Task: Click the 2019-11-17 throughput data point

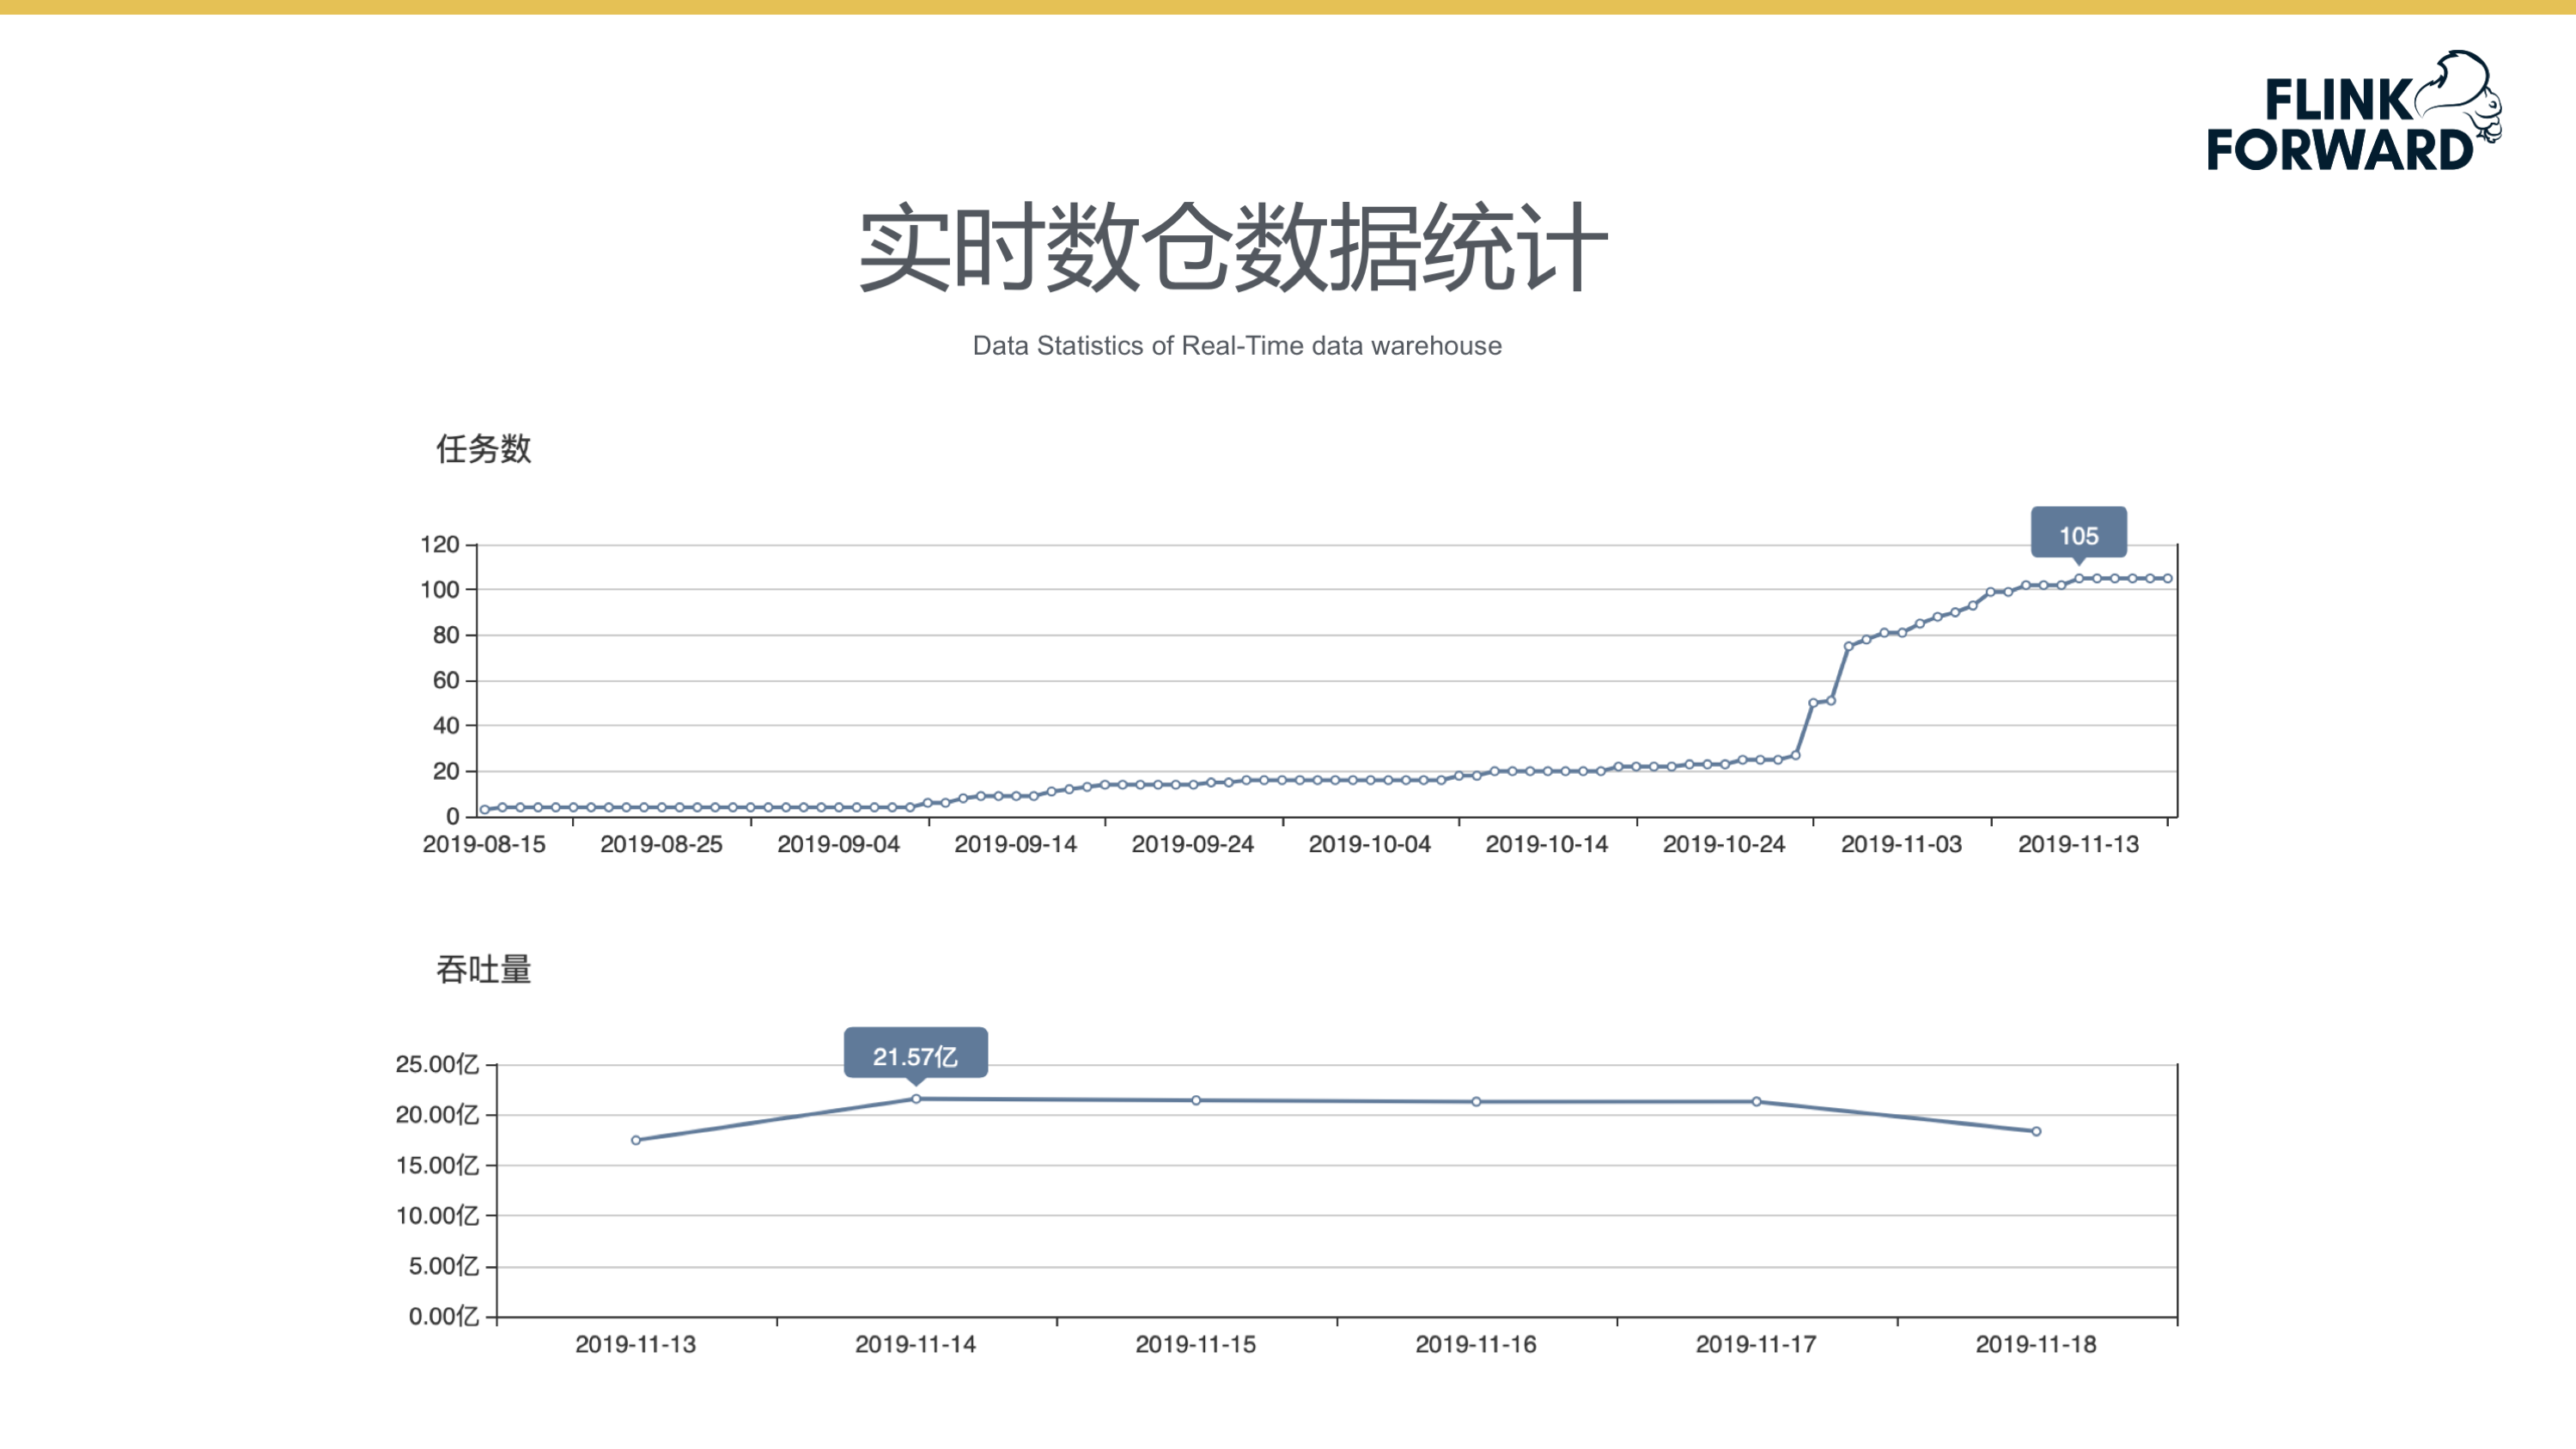Action: coord(1756,1102)
